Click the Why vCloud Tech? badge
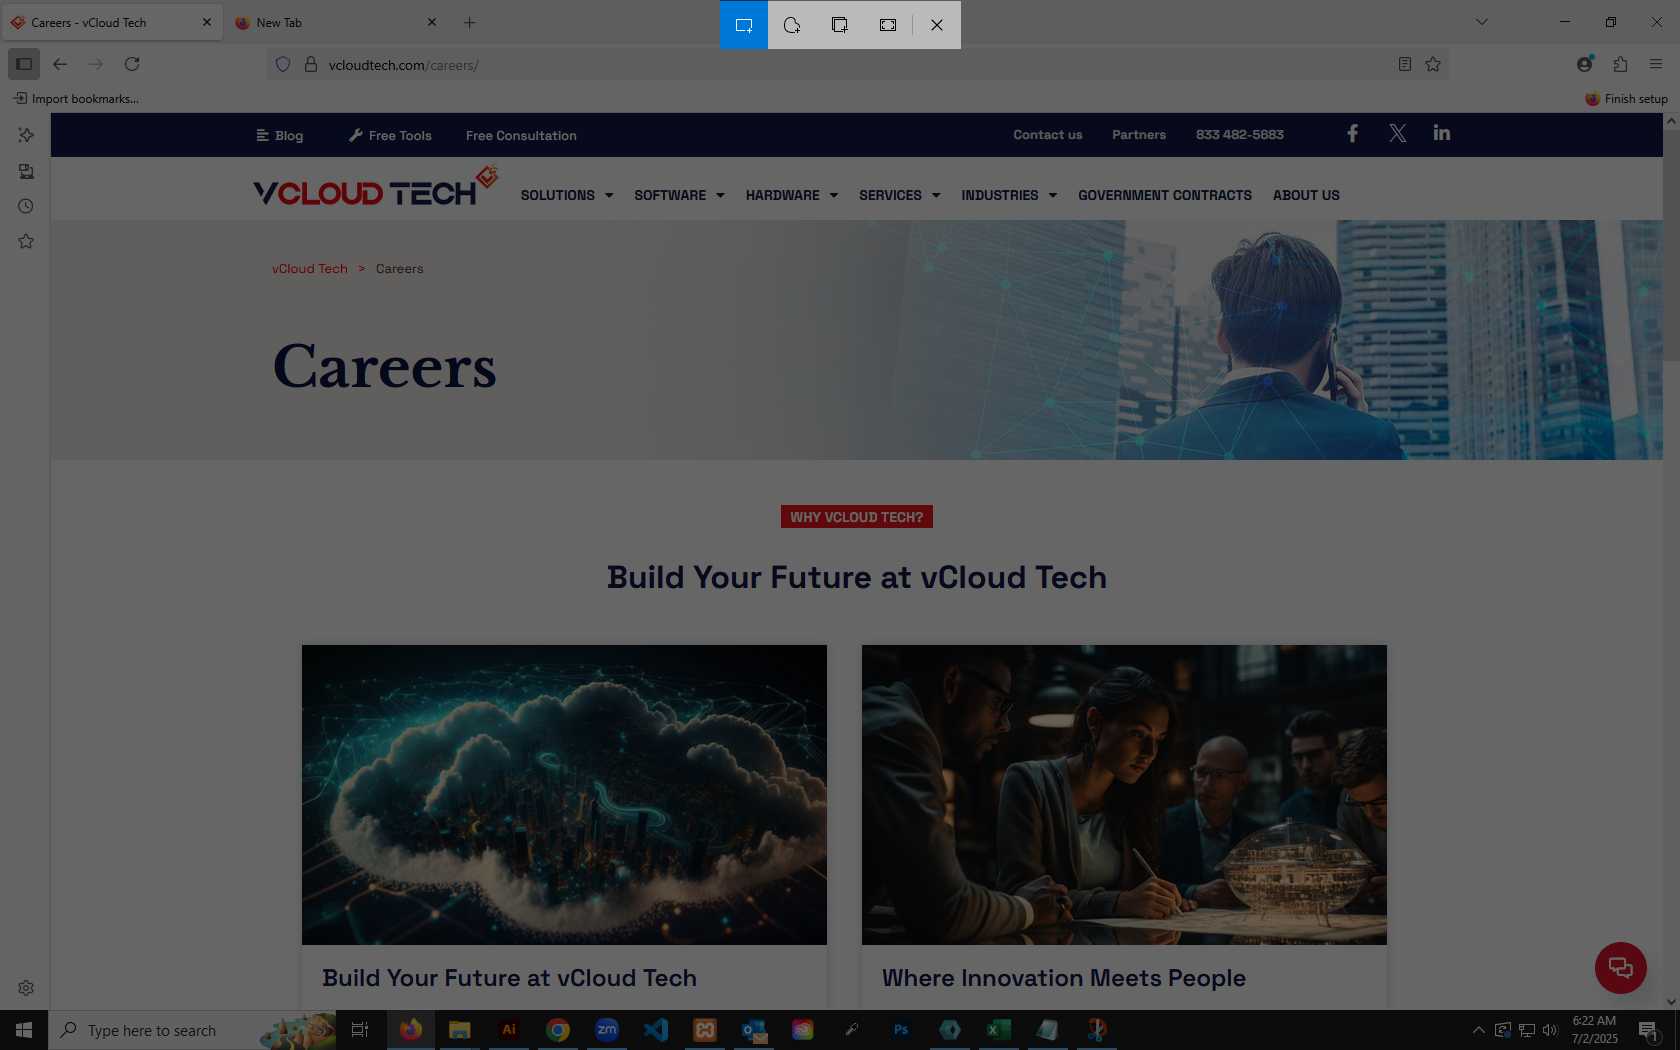 857,517
